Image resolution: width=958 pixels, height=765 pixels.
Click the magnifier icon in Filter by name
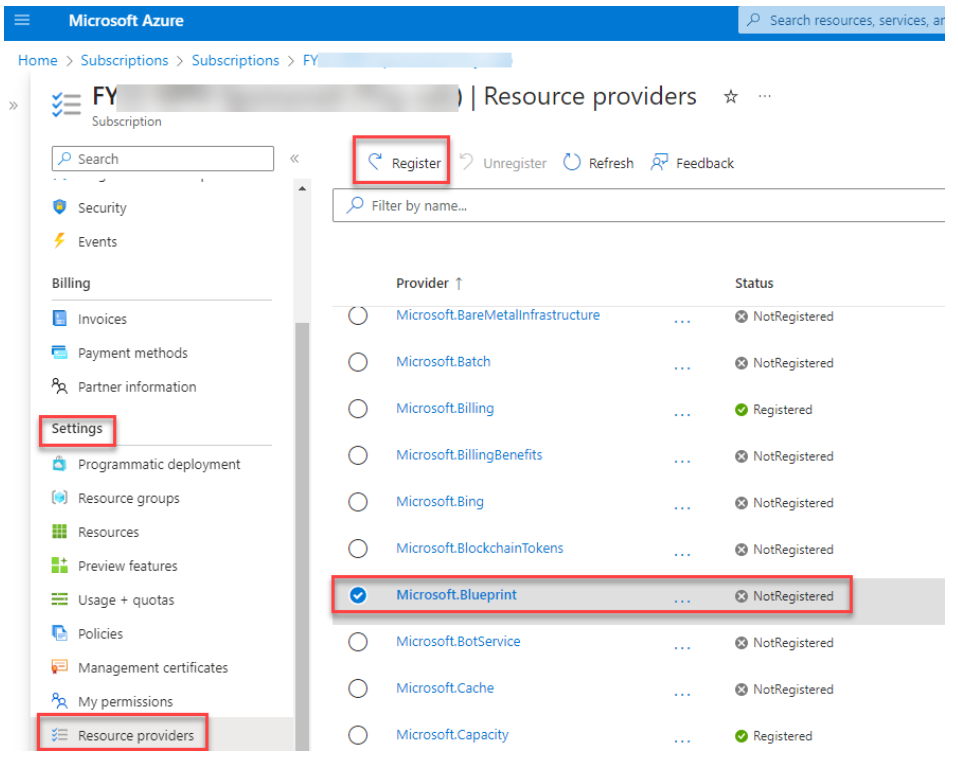tap(355, 205)
